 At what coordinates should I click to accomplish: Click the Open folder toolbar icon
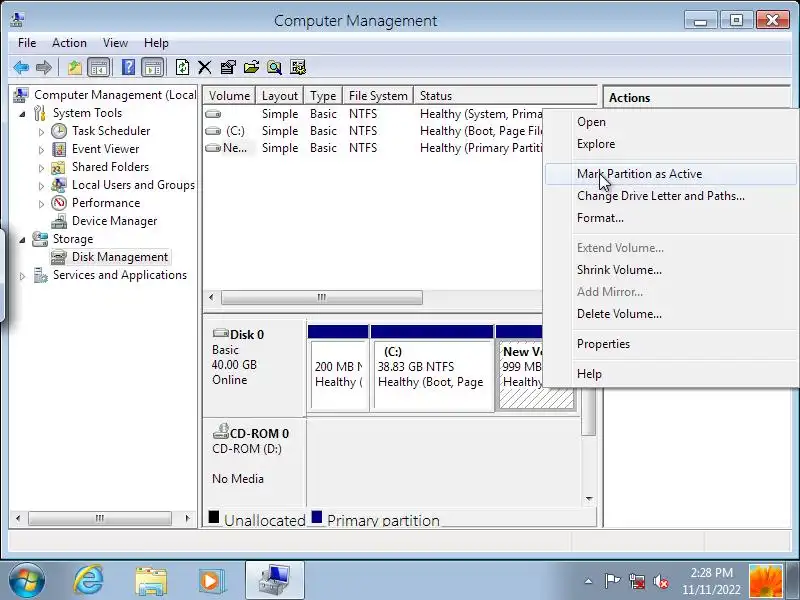[252, 67]
